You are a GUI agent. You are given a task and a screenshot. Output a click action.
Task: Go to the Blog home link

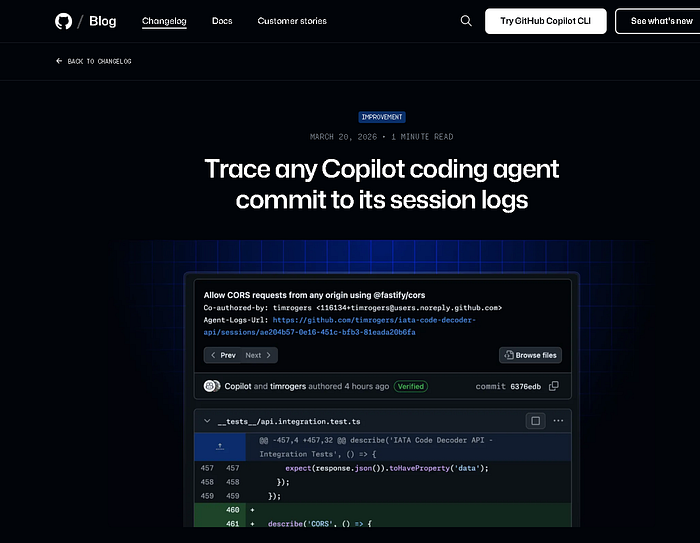tap(103, 21)
